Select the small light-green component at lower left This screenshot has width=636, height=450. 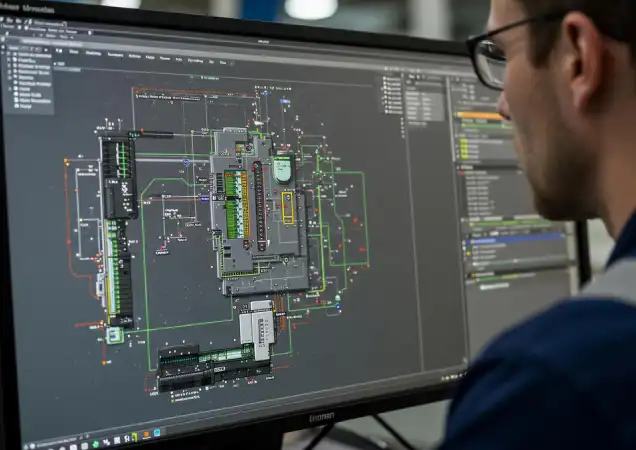pyautogui.click(x=115, y=336)
